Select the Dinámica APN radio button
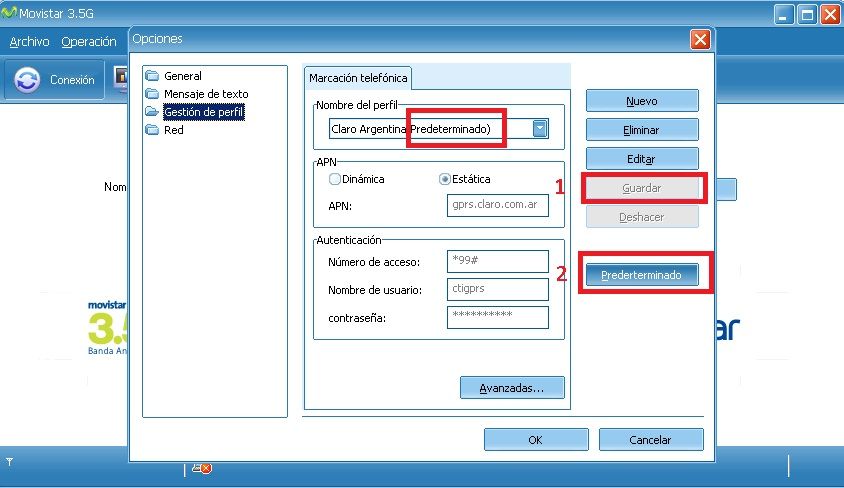The width and height of the screenshot is (844, 488). pyautogui.click(x=335, y=179)
